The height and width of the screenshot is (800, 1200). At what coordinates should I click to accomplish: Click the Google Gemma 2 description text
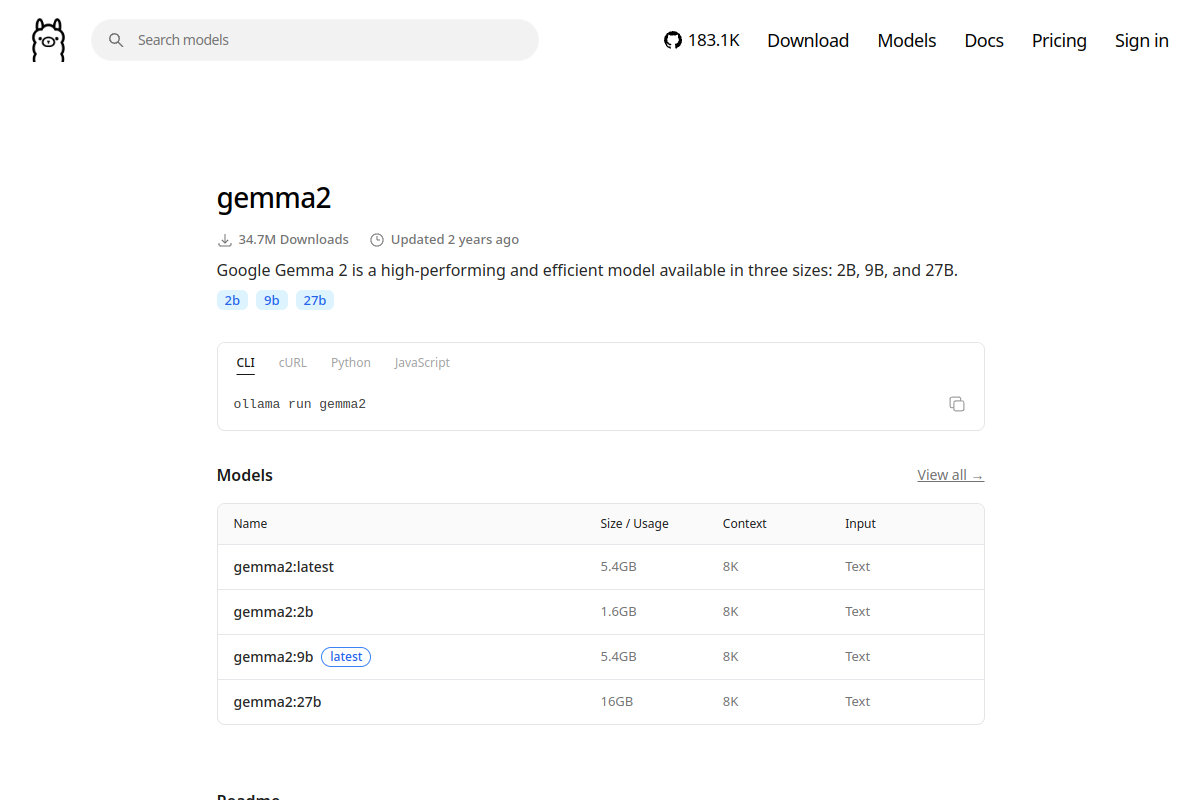coord(588,270)
